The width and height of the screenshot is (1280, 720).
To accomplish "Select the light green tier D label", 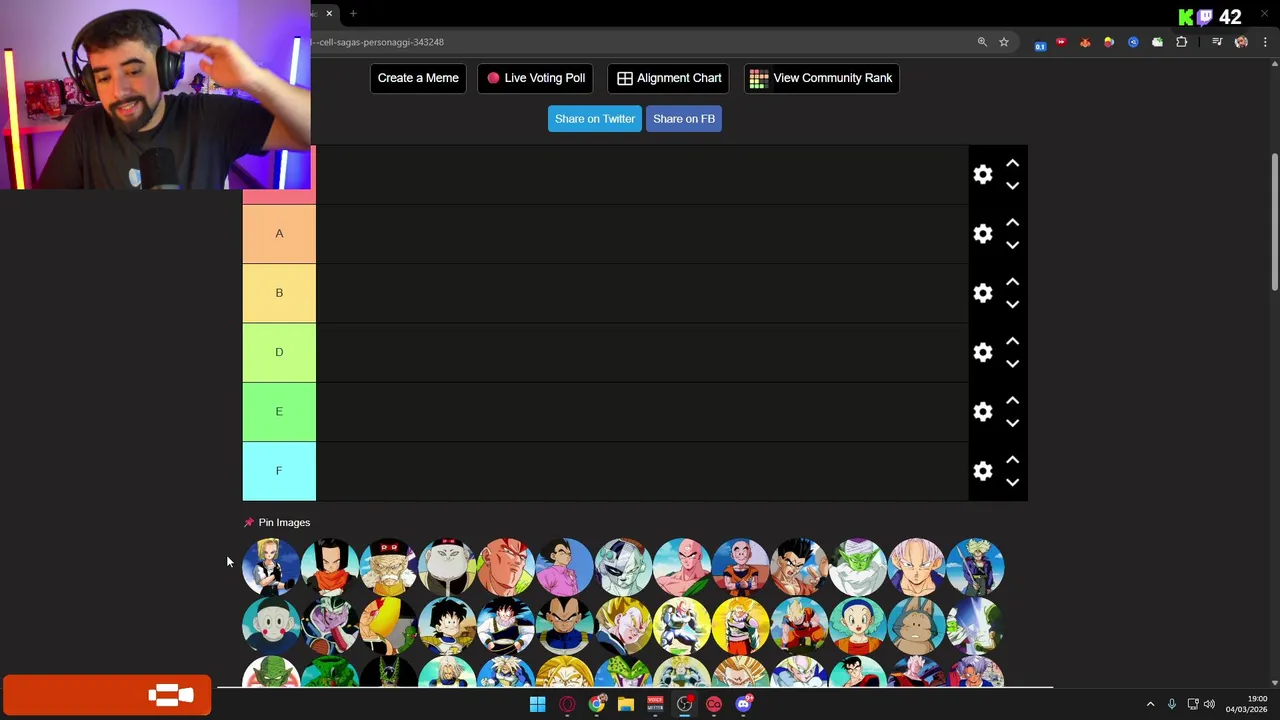I will coord(279,352).
